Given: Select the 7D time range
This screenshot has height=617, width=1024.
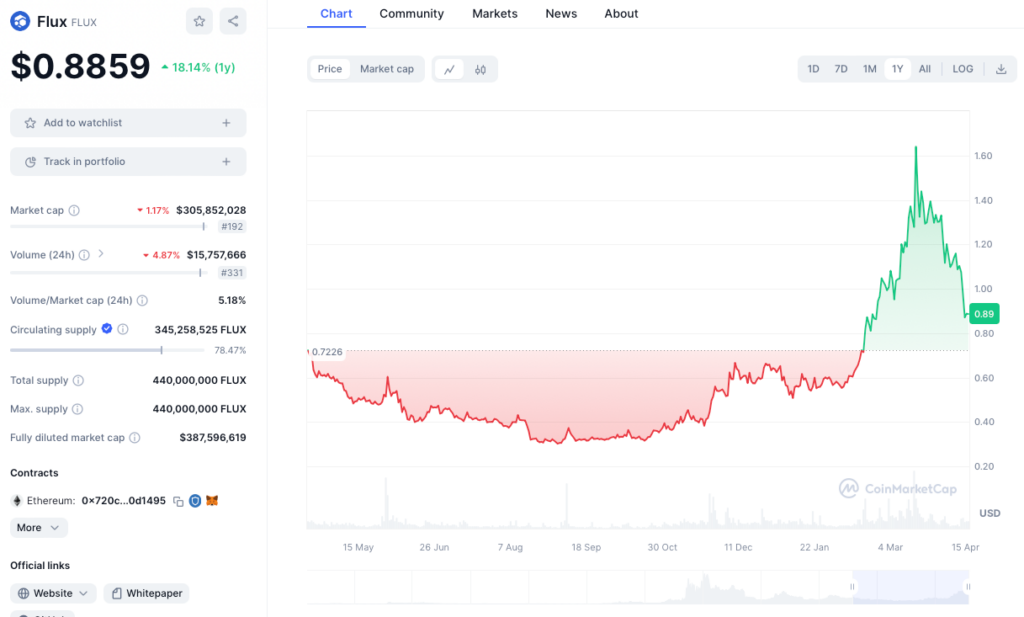Looking at the screenshot, I should click(x=841, y=69).
